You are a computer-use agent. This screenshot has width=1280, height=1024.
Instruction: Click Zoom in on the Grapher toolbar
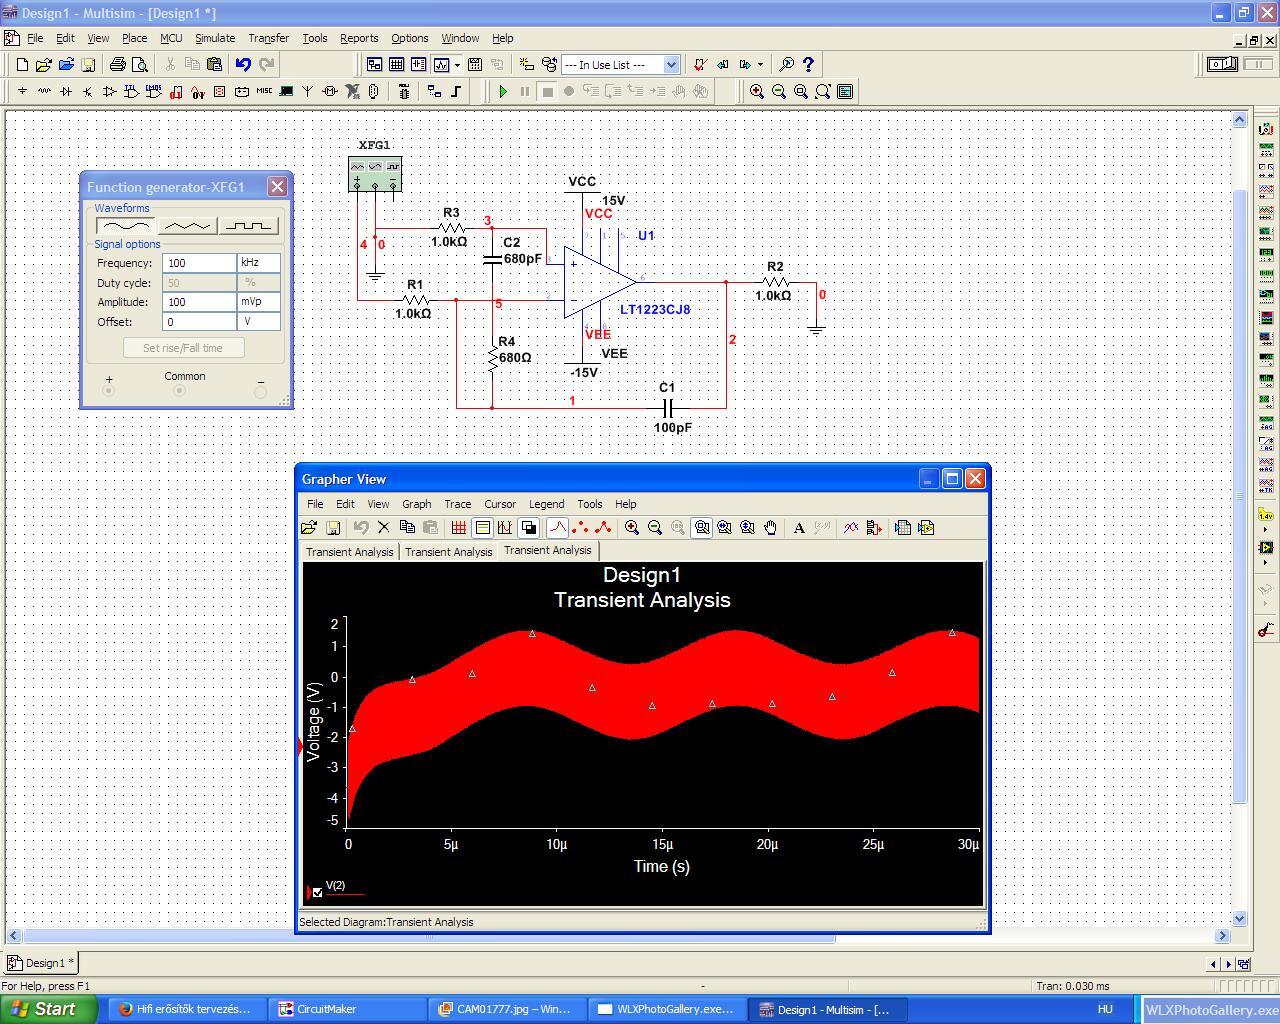[x=632, y=528]
